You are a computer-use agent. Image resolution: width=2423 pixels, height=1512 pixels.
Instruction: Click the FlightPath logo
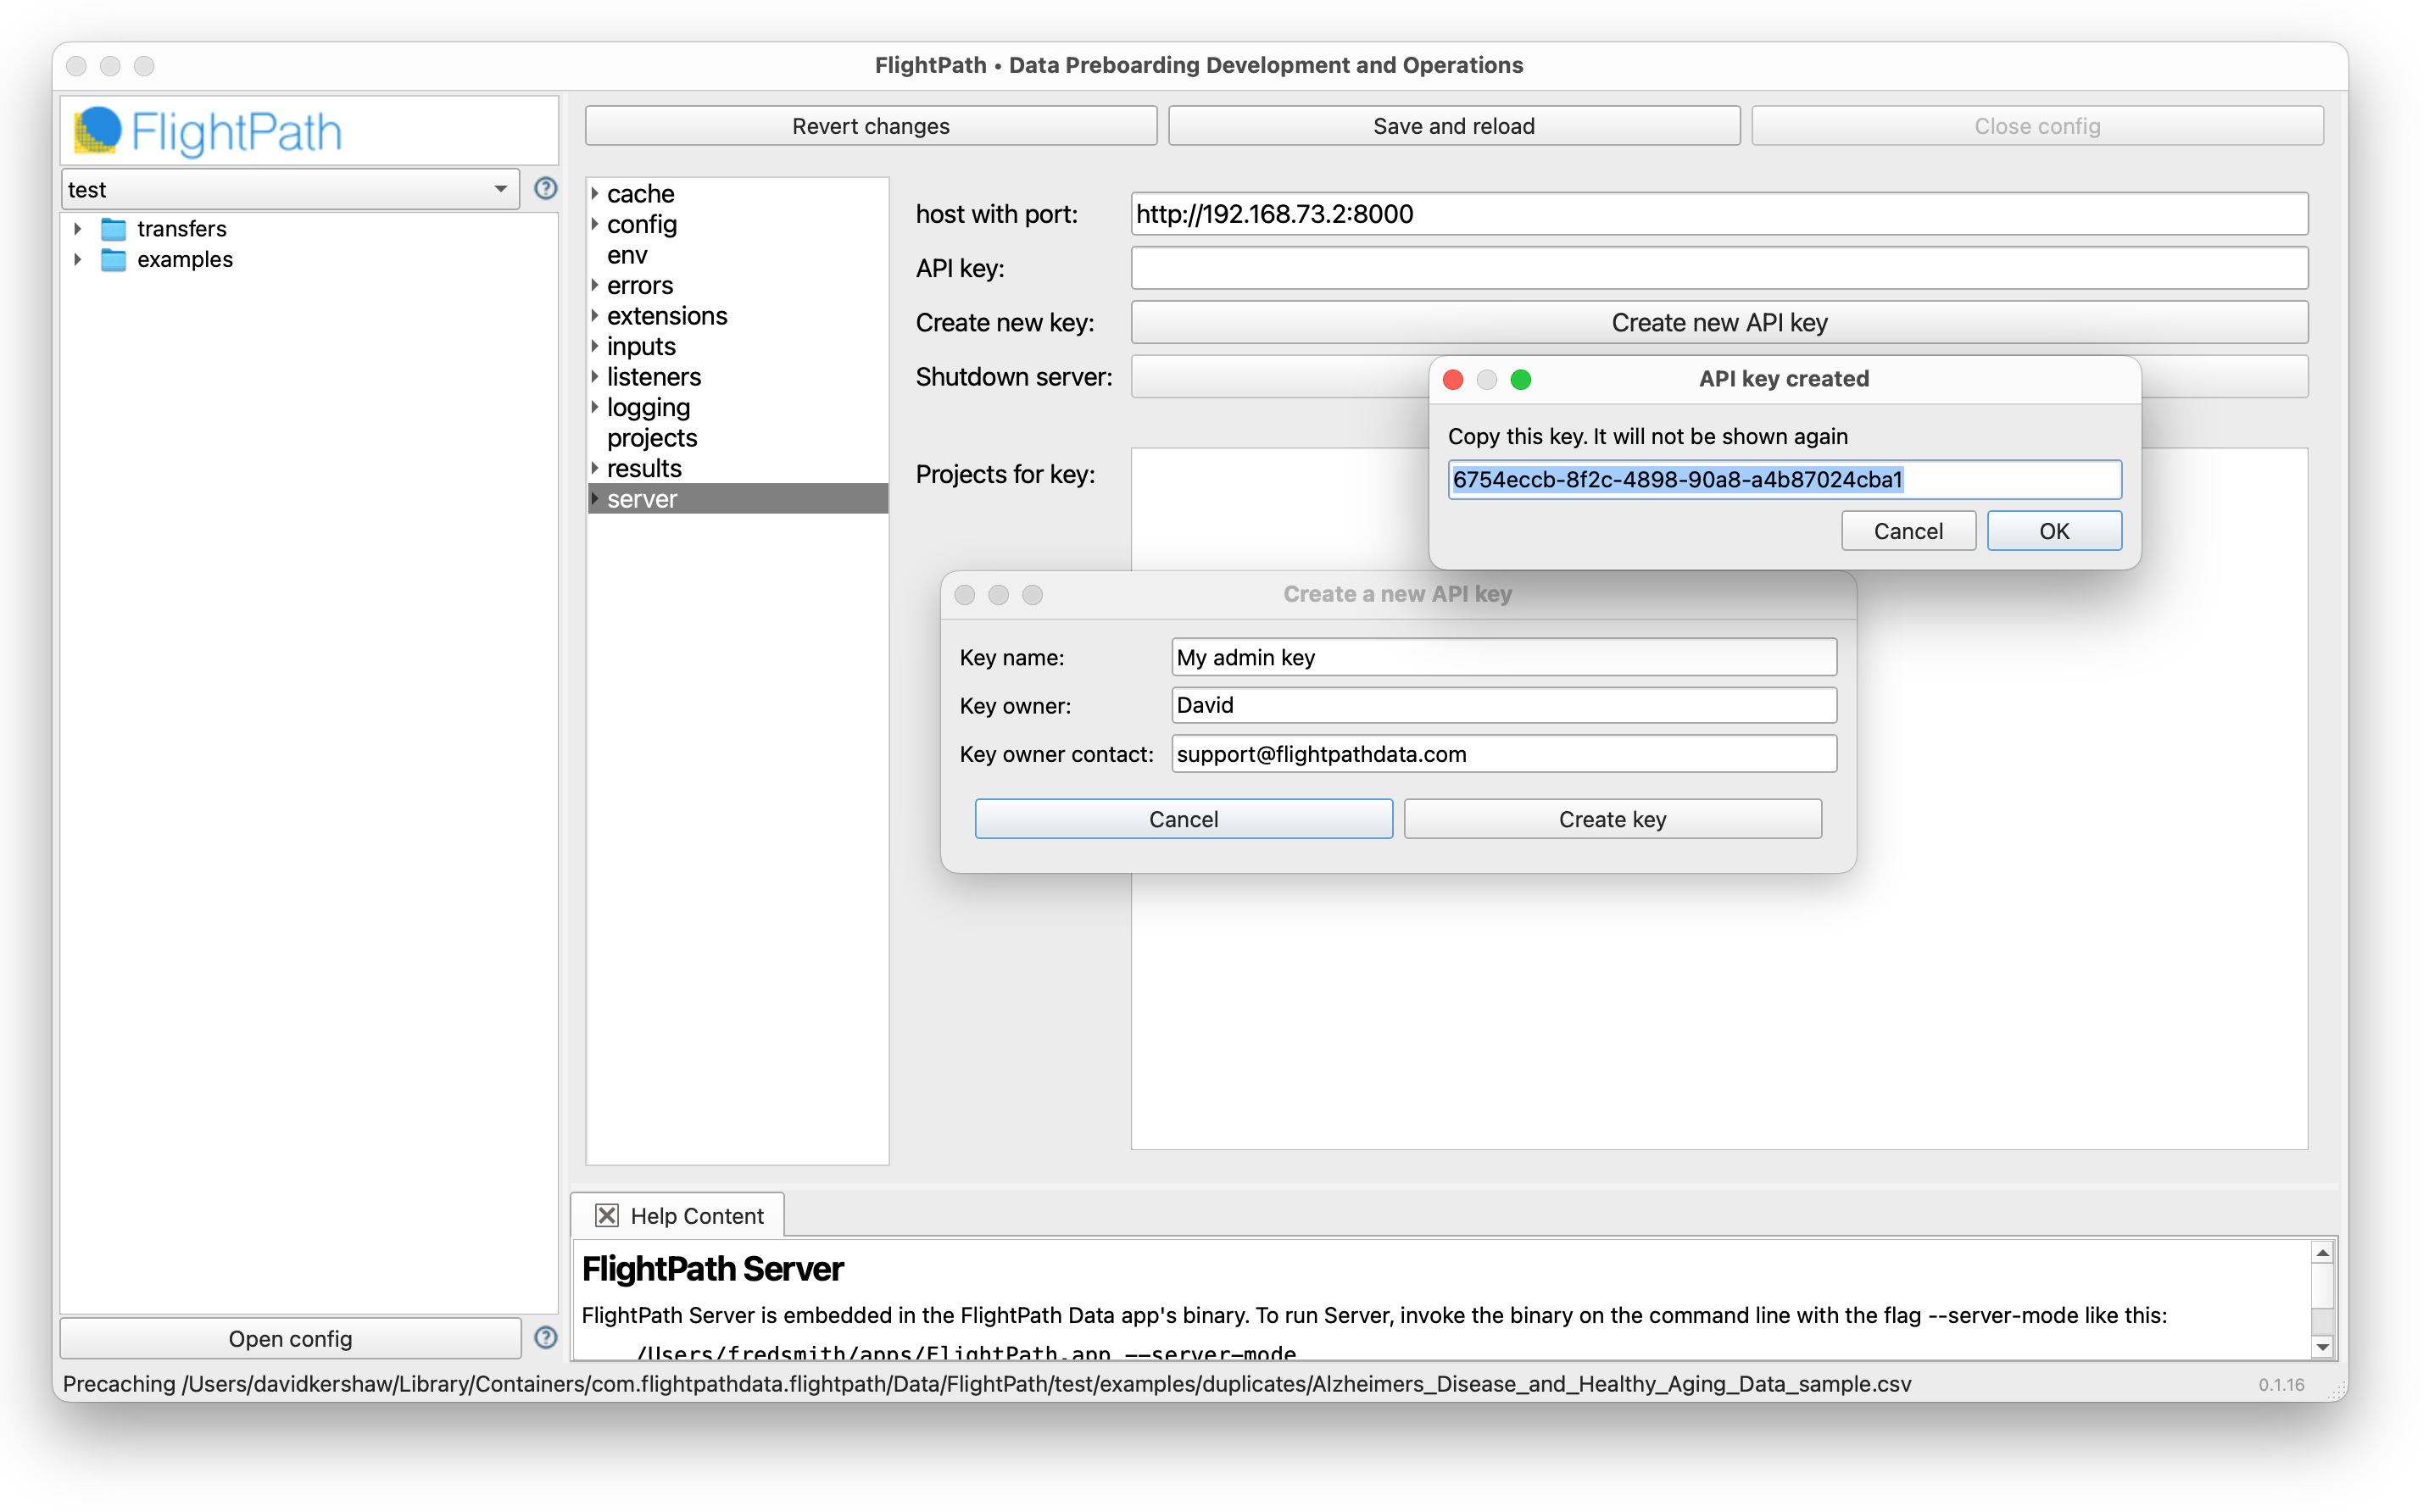tap(208, 131)
